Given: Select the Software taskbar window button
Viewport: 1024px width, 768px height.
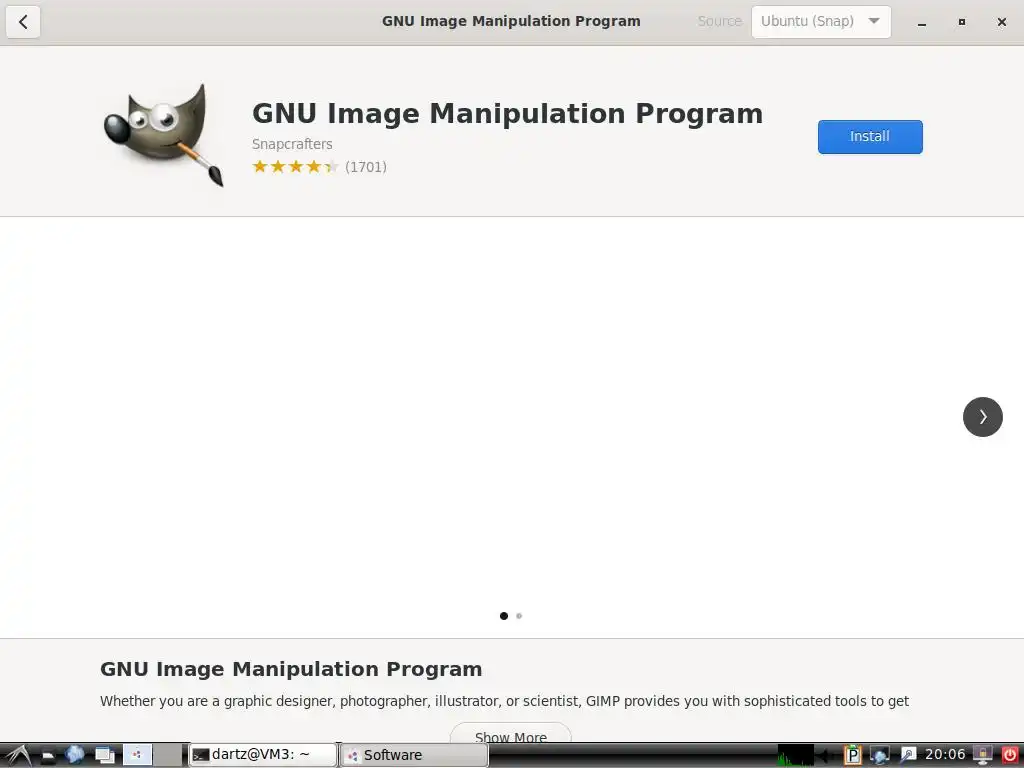Looking at the screenshot, I should coord(414,755).
